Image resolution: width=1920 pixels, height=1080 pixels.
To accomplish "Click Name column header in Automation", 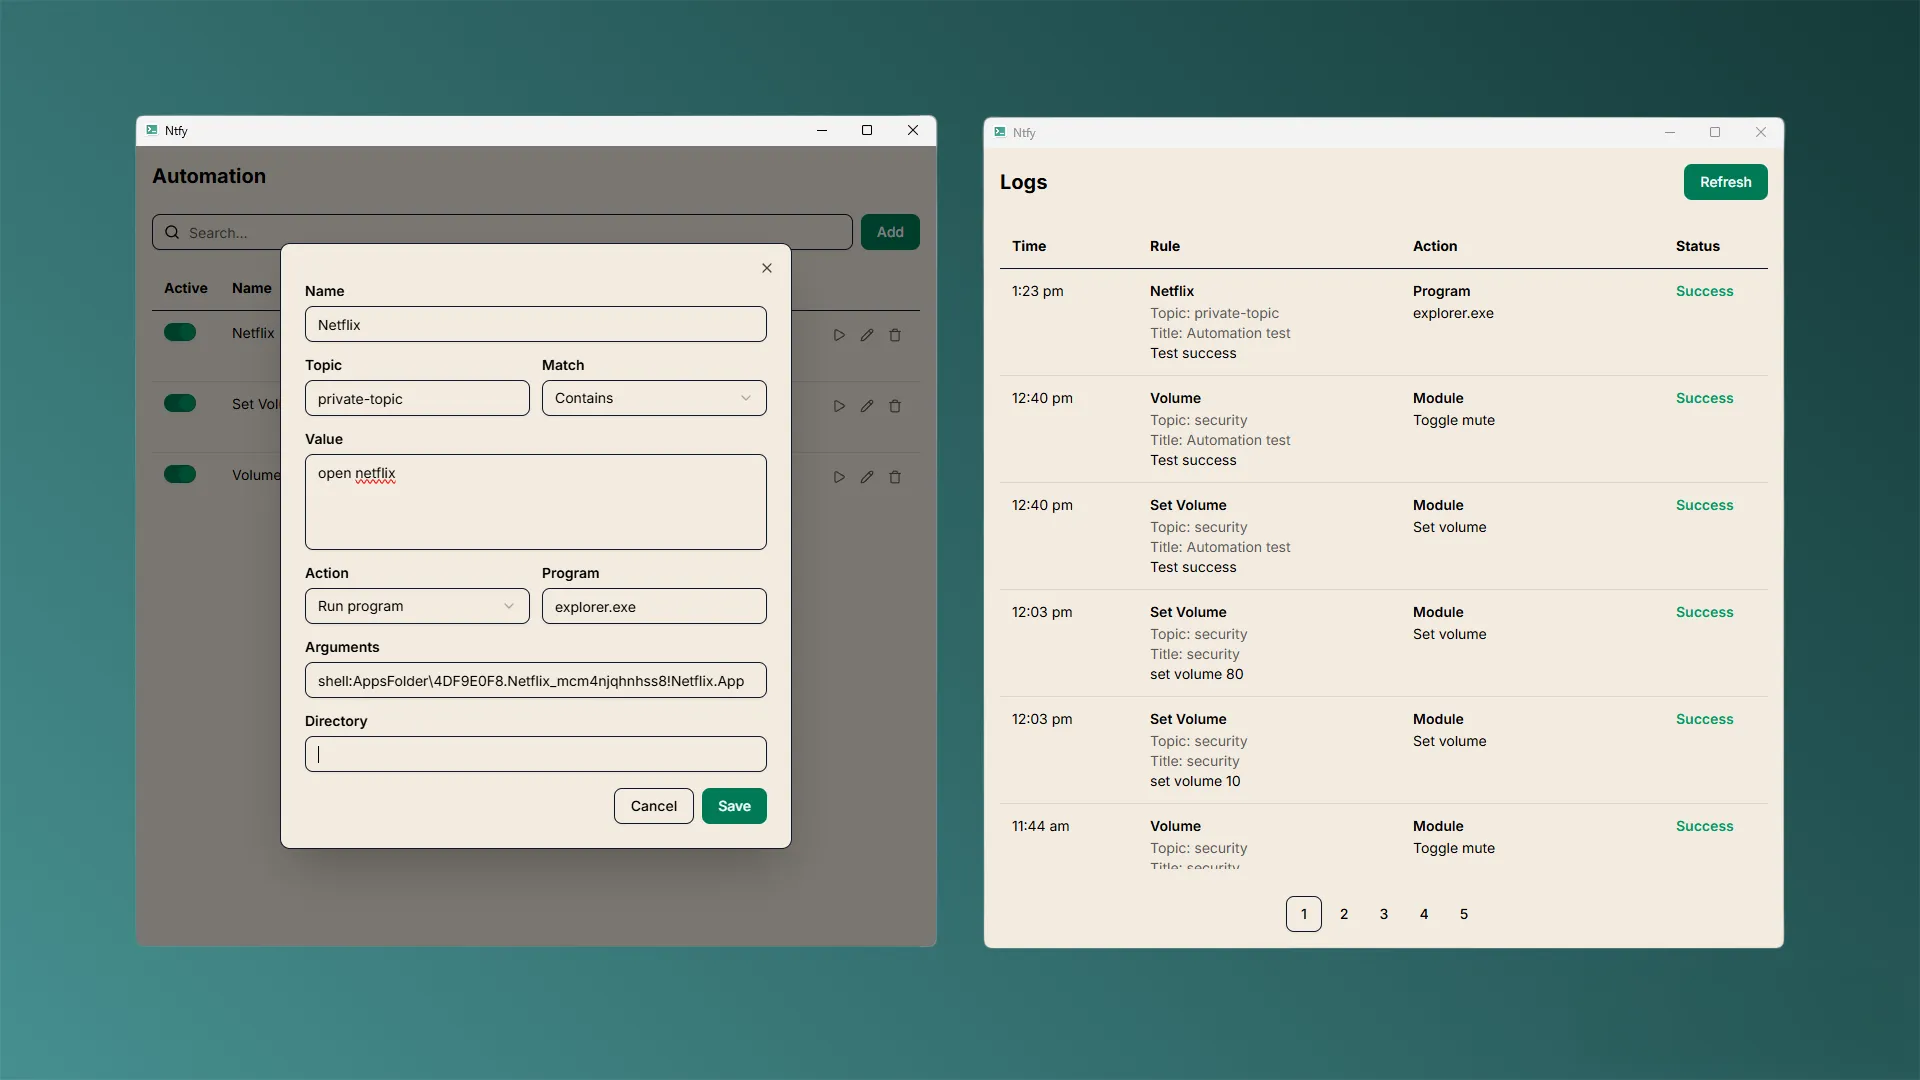I will pos(252,288).
